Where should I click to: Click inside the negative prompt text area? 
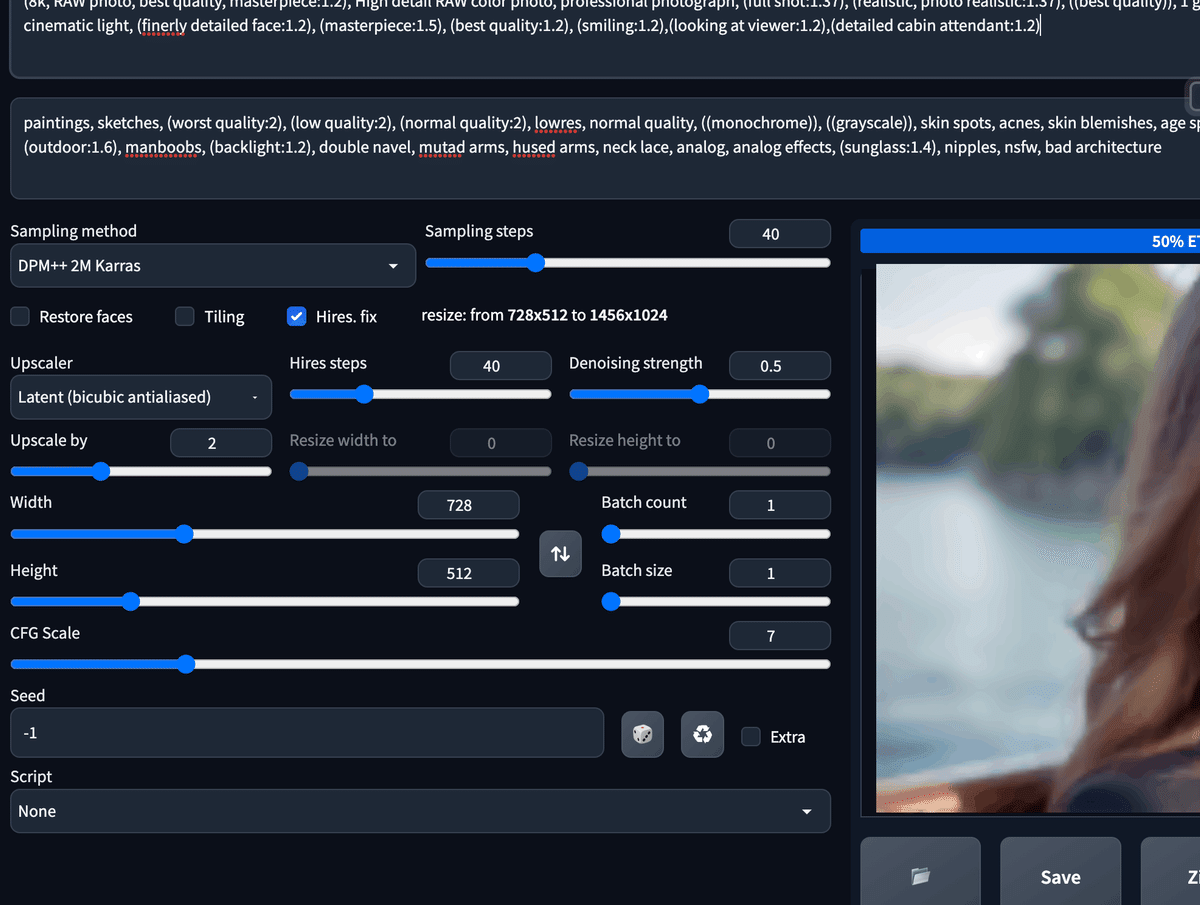pos(604,148)
